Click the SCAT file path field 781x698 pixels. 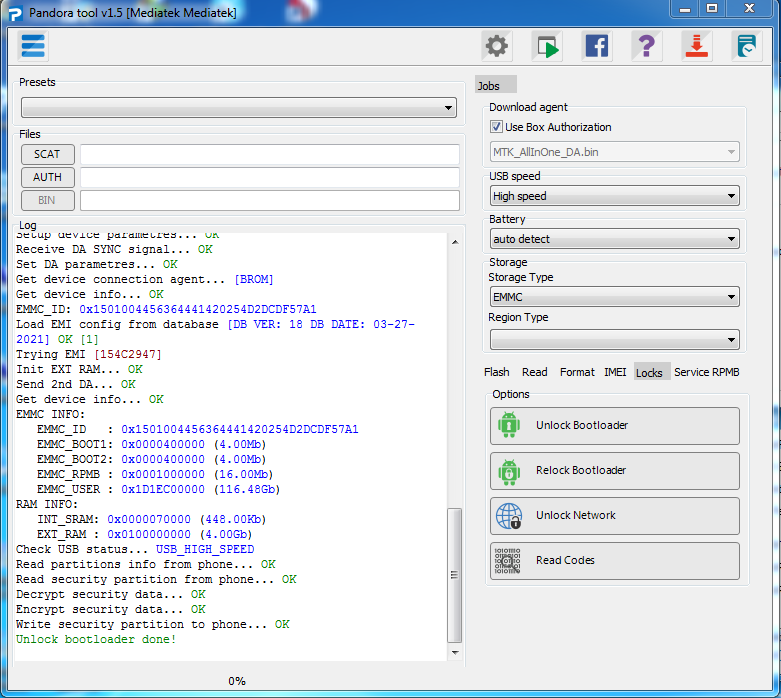coord(269,154)
